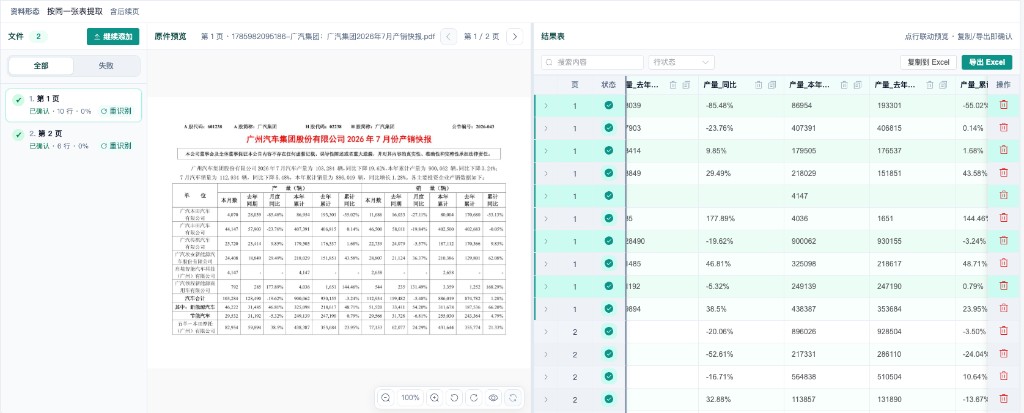Open file entry 1. 第 1 页

[x=73, y=105]
